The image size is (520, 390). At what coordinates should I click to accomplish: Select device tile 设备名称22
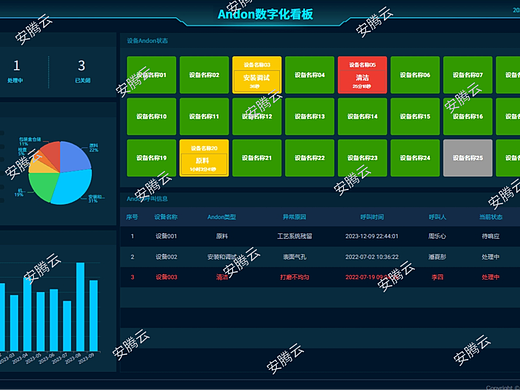(310, 158)
